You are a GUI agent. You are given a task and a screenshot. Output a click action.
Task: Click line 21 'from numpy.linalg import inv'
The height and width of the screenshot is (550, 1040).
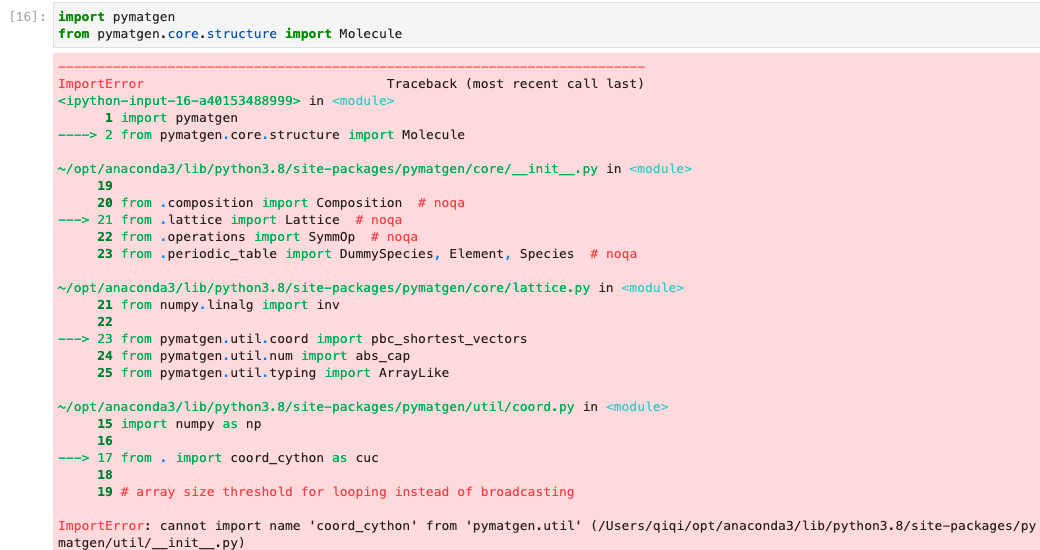(x=218, y=305)
